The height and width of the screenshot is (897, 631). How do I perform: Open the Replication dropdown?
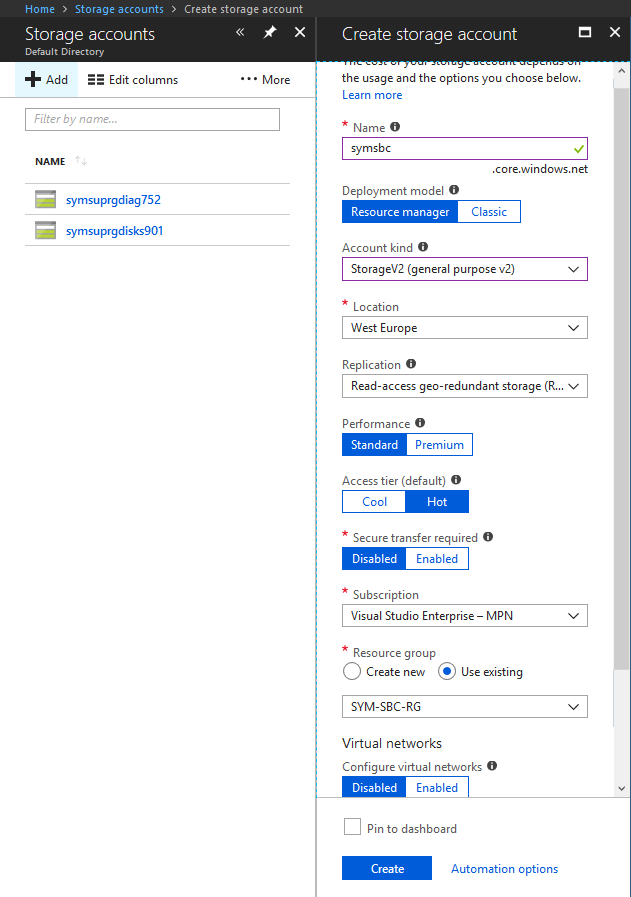pyautogui.click(x=465, y=386)
